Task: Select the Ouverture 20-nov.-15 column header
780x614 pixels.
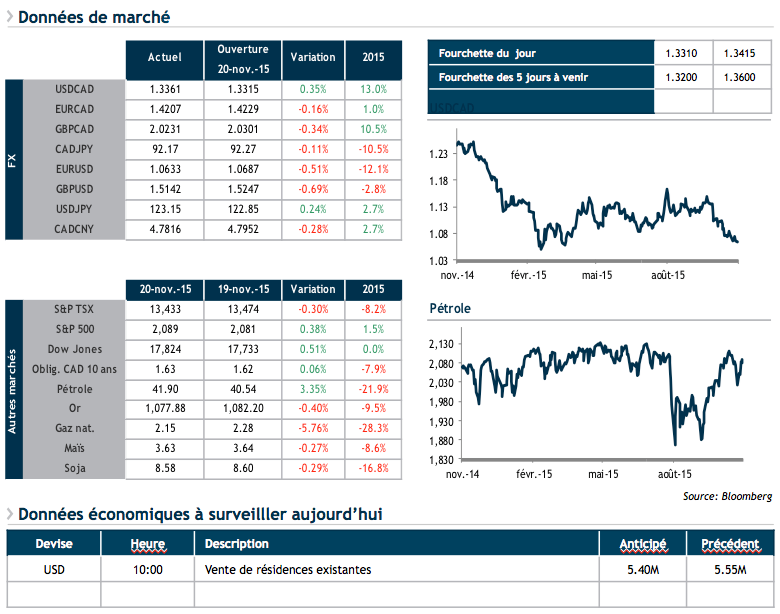Action: [x=242, y=59]
